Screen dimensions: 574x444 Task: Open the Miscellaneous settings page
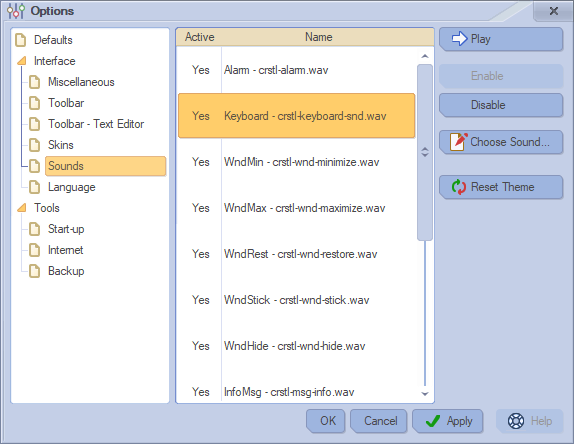pos(81,82)
